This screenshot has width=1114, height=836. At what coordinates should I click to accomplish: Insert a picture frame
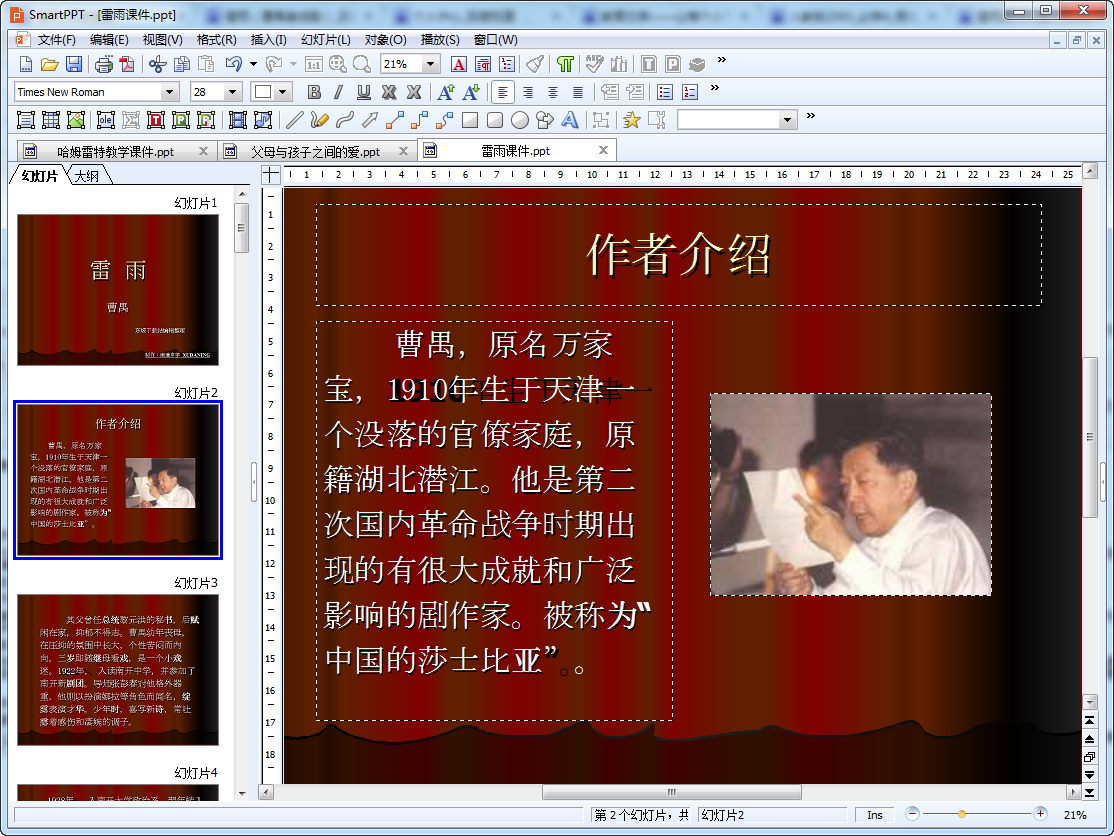pos(76,120)
